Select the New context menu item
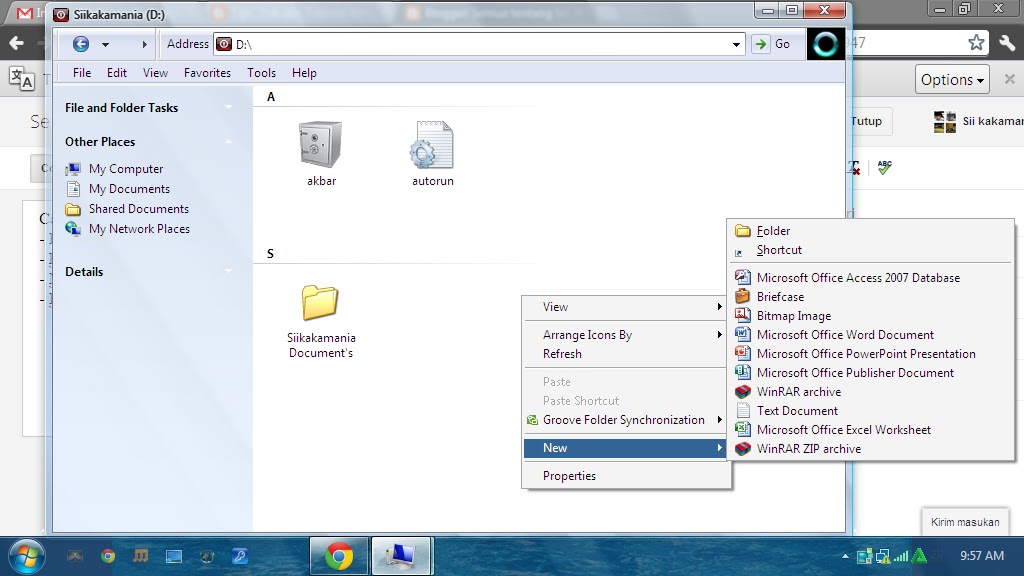The height and width of the screenshot is (576, 1024). 626,447
